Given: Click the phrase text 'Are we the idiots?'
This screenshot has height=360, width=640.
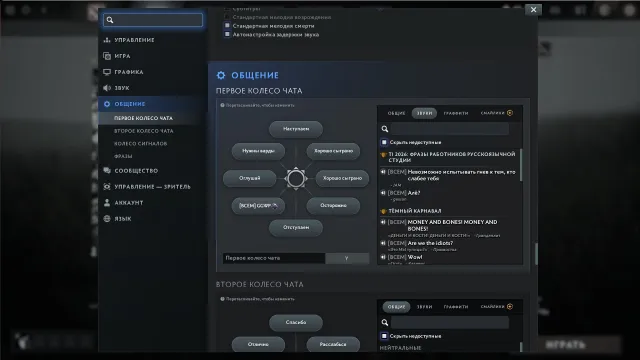Looking at the screenshot, I should pyautogui.click(x=430, y=243).
